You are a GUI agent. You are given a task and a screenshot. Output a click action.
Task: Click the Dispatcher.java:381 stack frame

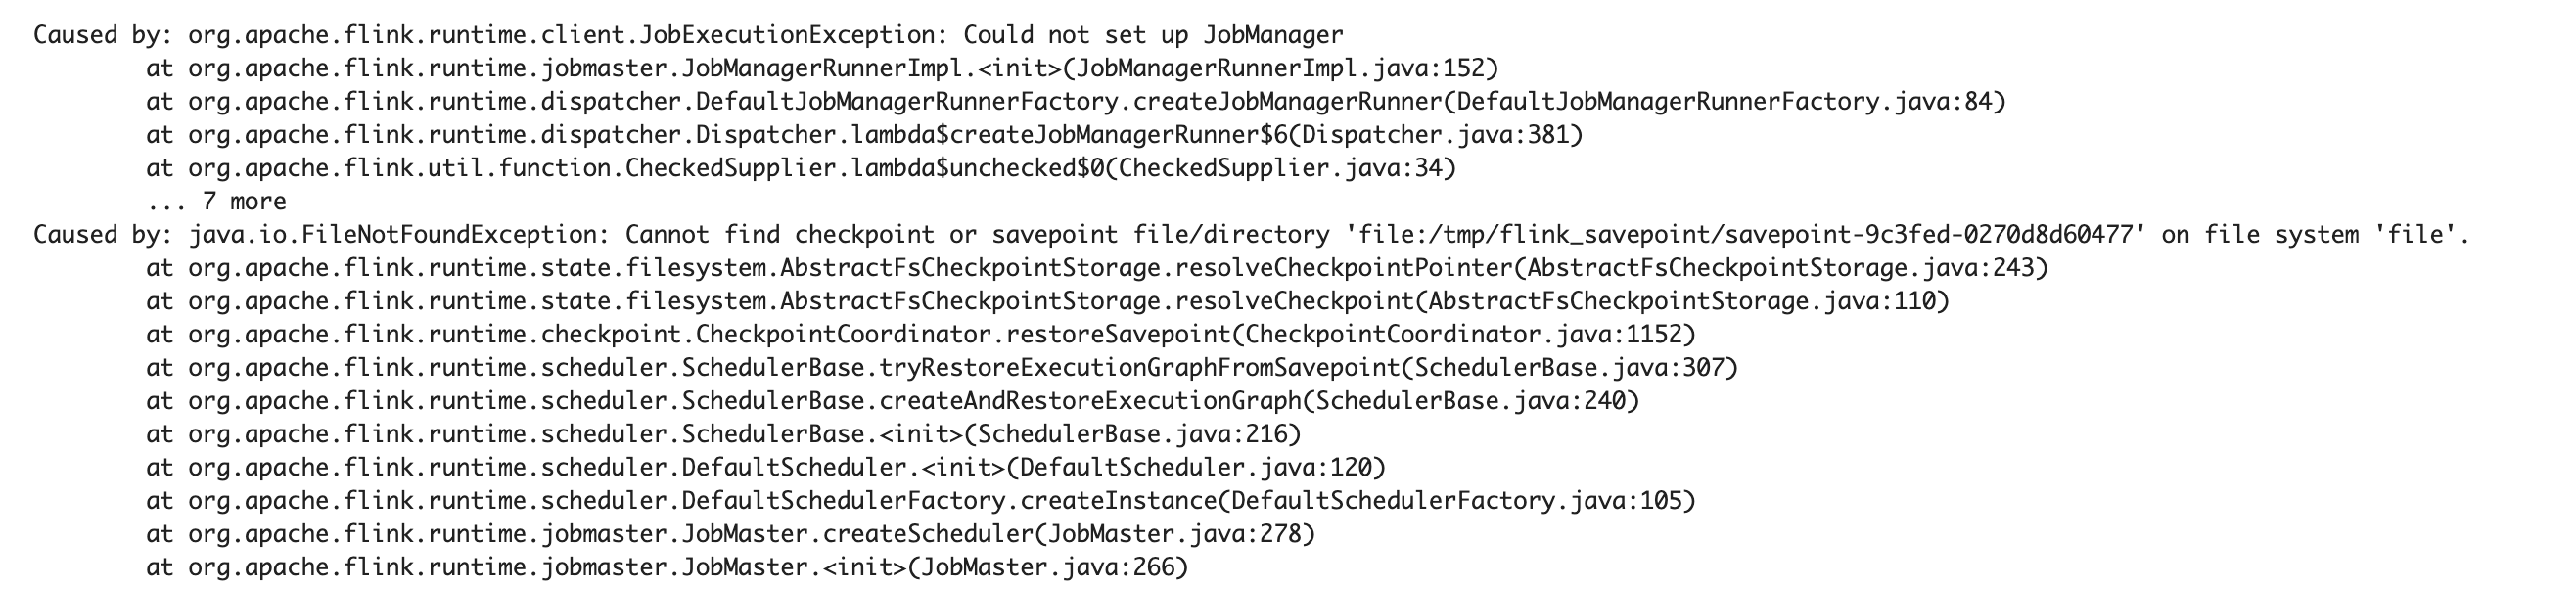[864, 134]
